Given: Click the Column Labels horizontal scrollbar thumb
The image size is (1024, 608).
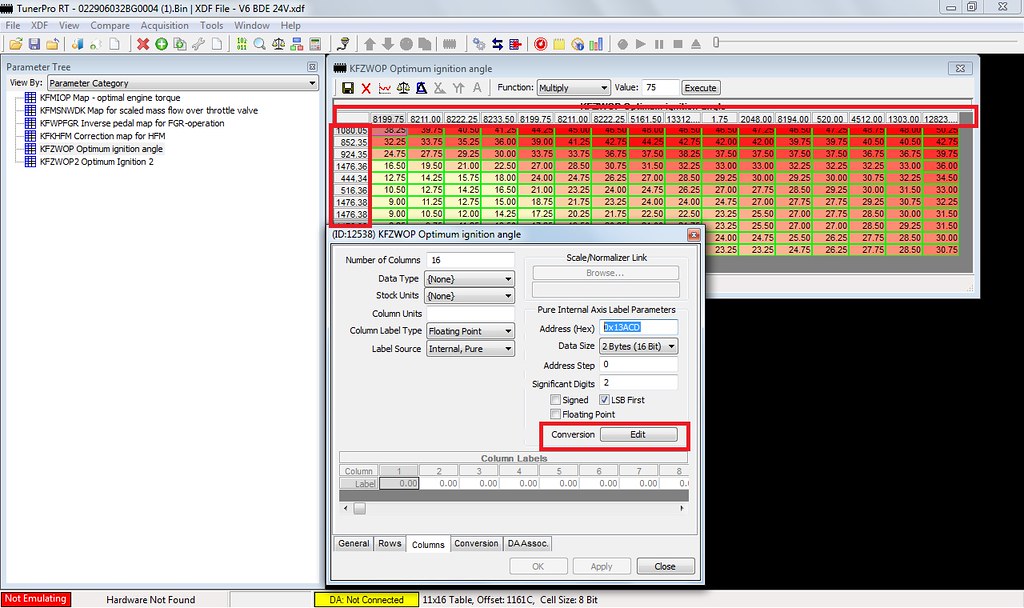Looking at the screenshot, I should pos(360,508).
